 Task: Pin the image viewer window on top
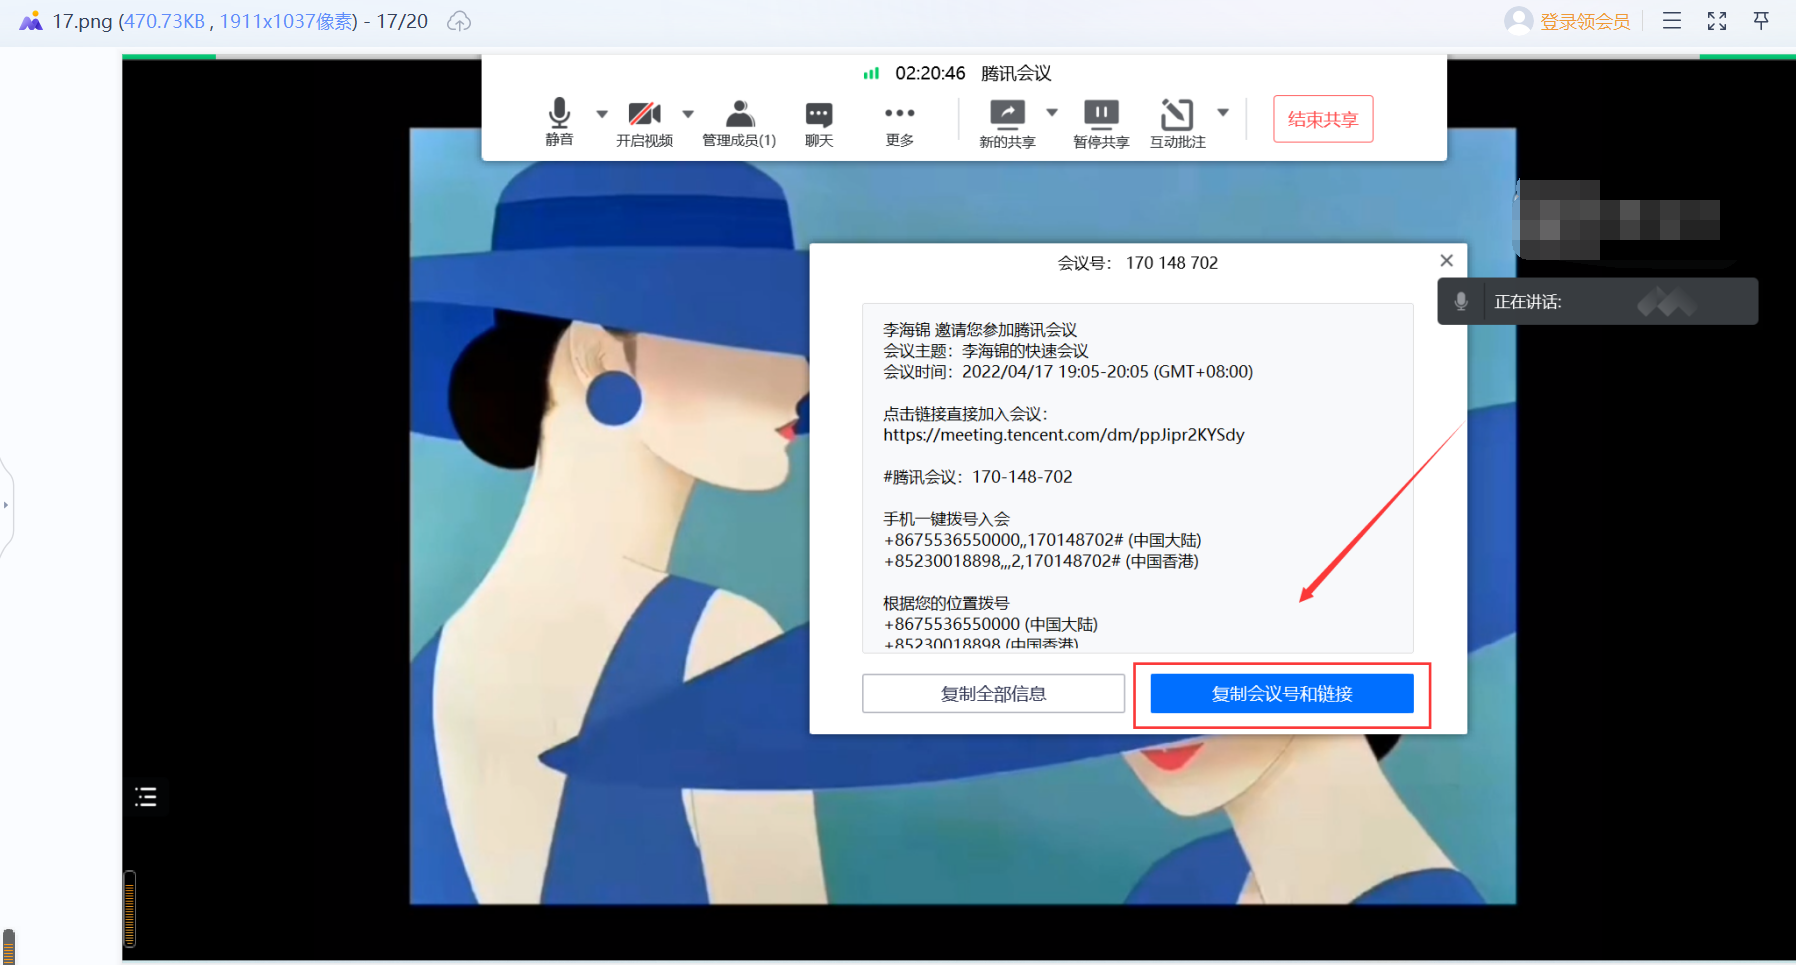(x=1761, y=21)
